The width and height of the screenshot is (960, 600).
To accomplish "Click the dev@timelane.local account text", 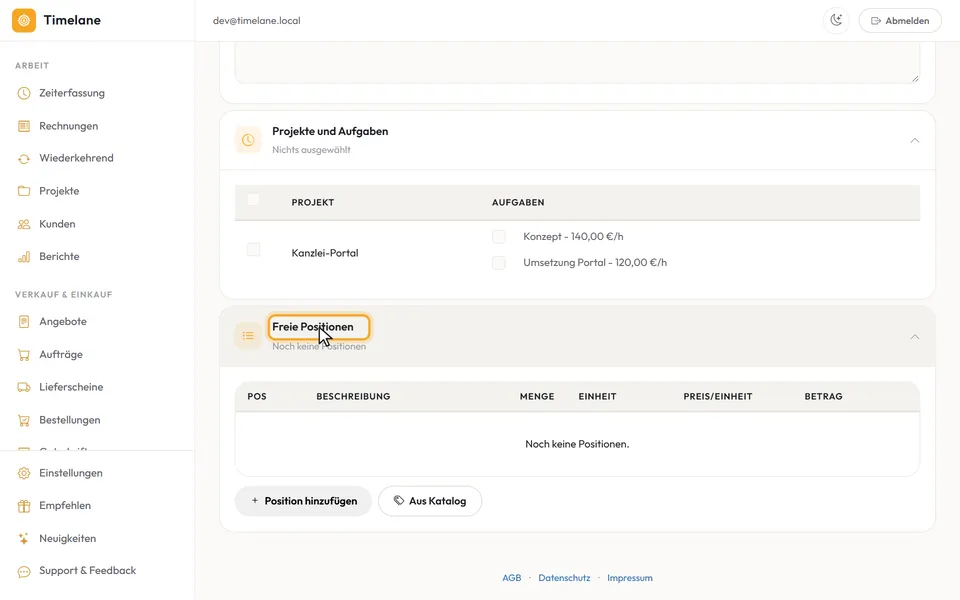I will click(x=257, y=21).
